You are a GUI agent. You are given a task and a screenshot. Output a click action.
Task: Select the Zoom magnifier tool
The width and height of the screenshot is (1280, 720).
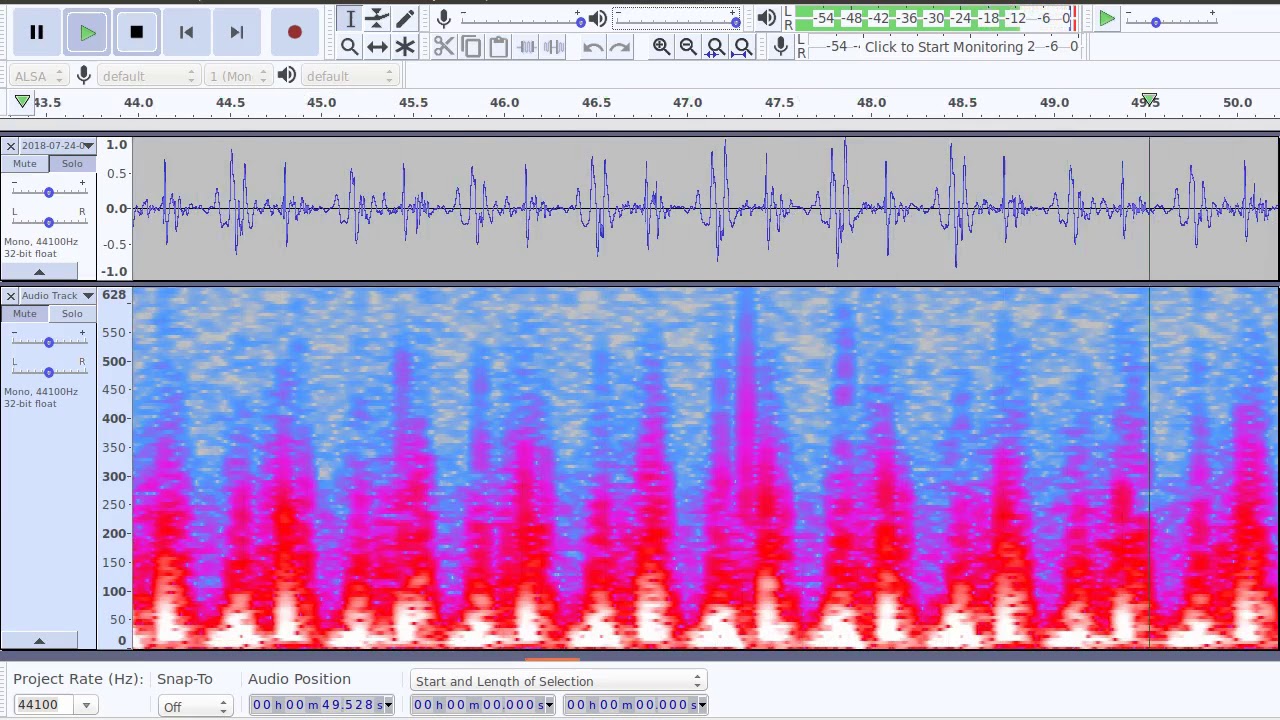coord(350,46)
